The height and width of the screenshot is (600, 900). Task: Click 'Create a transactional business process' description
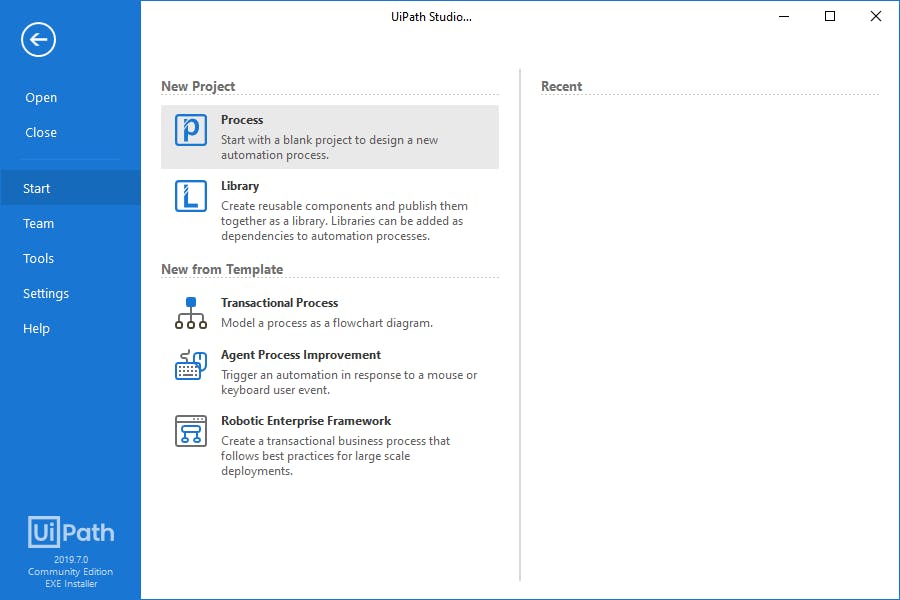click(335, 456)
